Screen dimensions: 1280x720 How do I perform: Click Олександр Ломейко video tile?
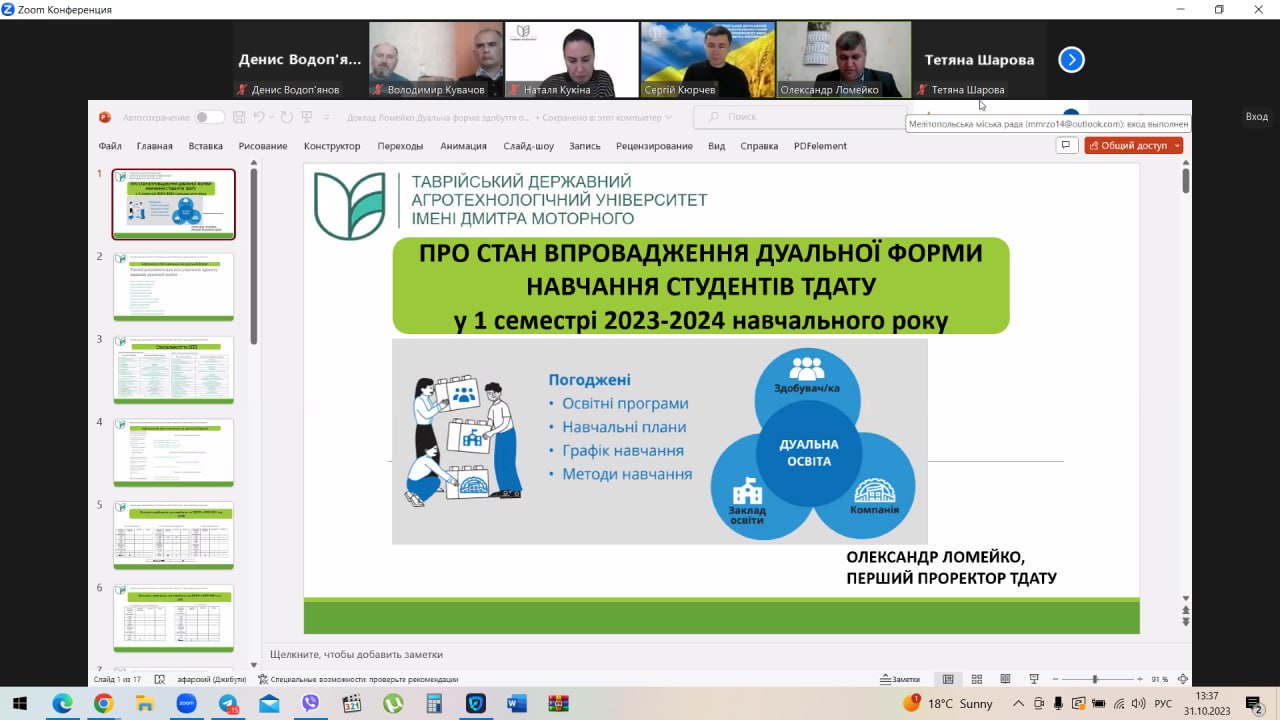[x=843, y=59]
